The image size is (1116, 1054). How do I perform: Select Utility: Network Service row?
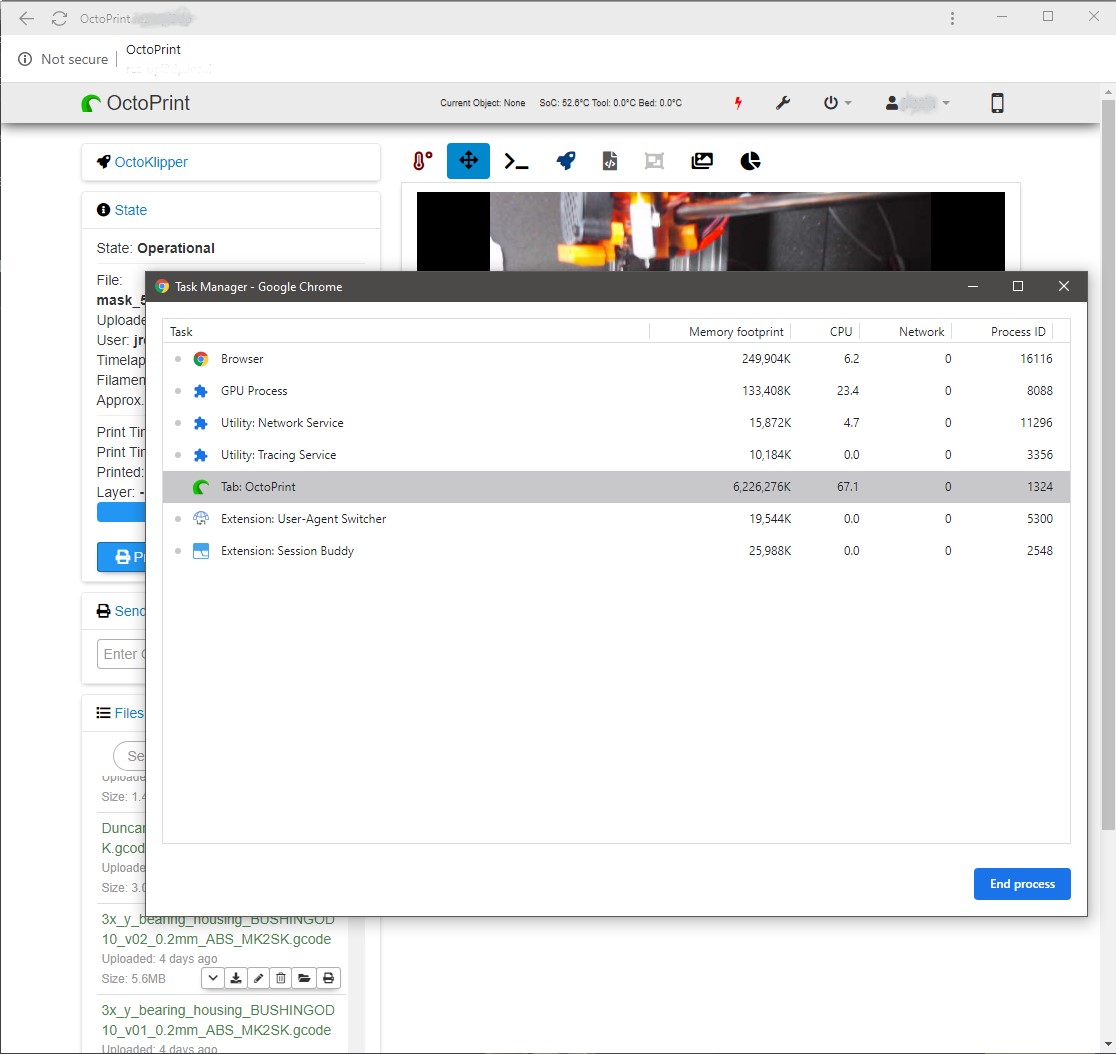point(616,423)
